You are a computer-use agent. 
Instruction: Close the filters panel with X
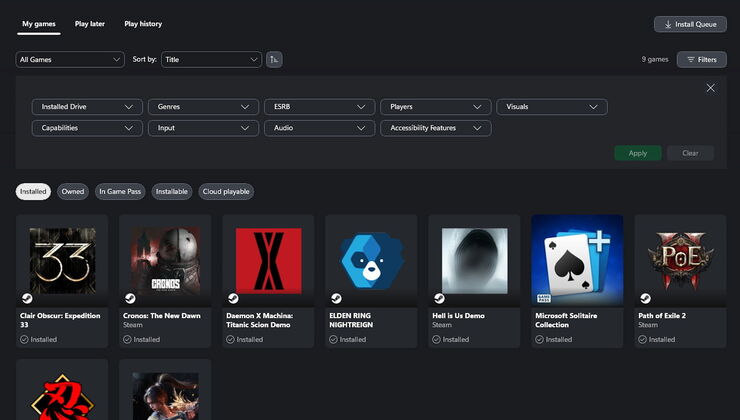[x=710, y=88]
